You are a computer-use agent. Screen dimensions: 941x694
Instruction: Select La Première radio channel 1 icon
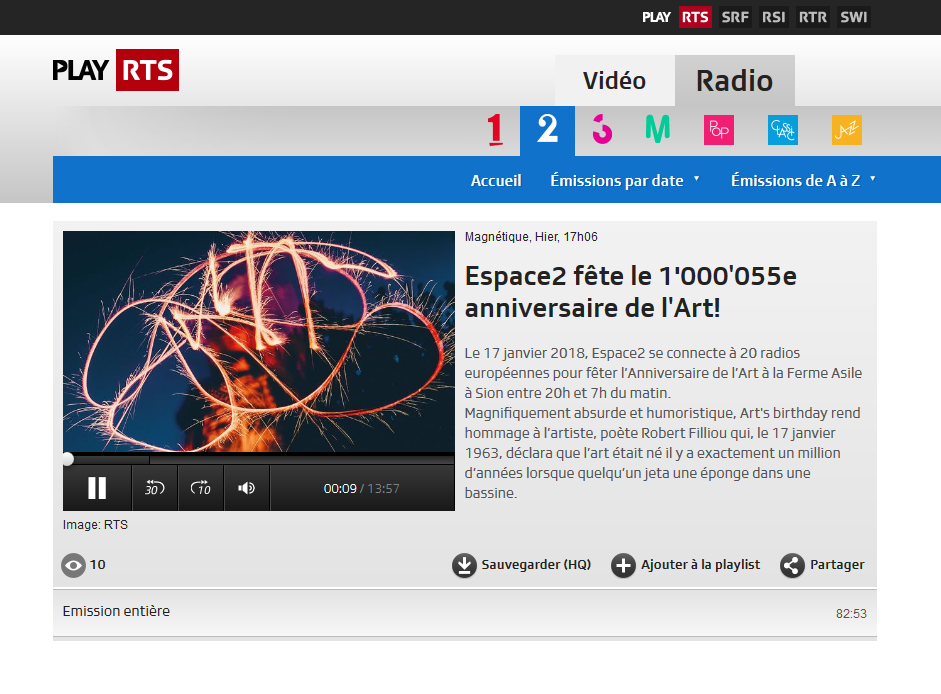pos(495,130)
